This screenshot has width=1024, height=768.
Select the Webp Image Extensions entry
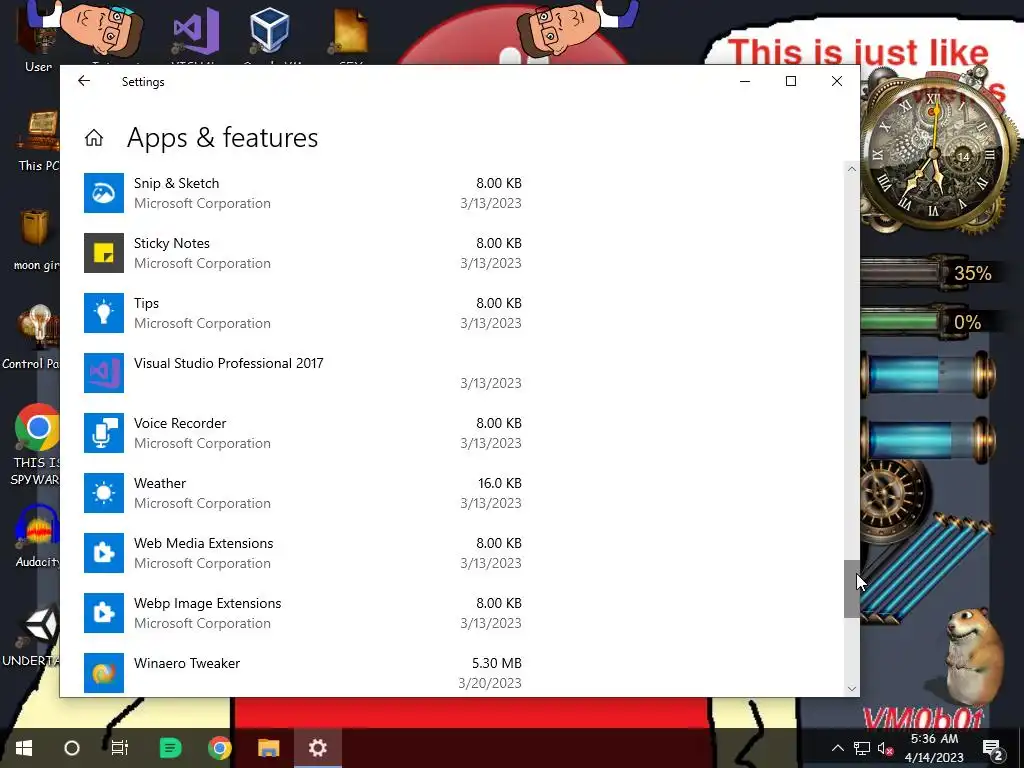(x=303, y=613)
